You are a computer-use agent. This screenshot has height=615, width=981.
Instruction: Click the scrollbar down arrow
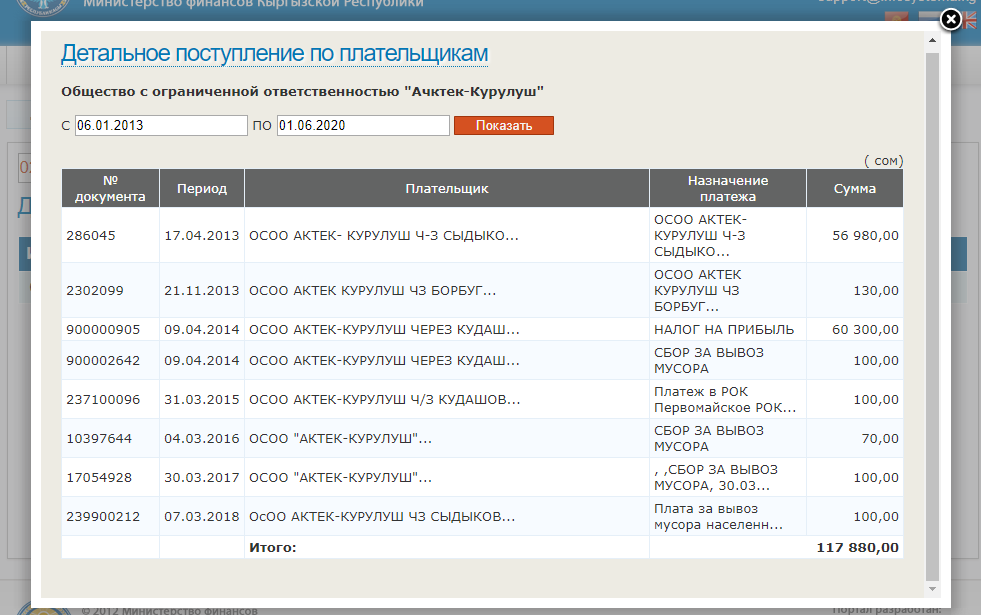click(932, 590)
